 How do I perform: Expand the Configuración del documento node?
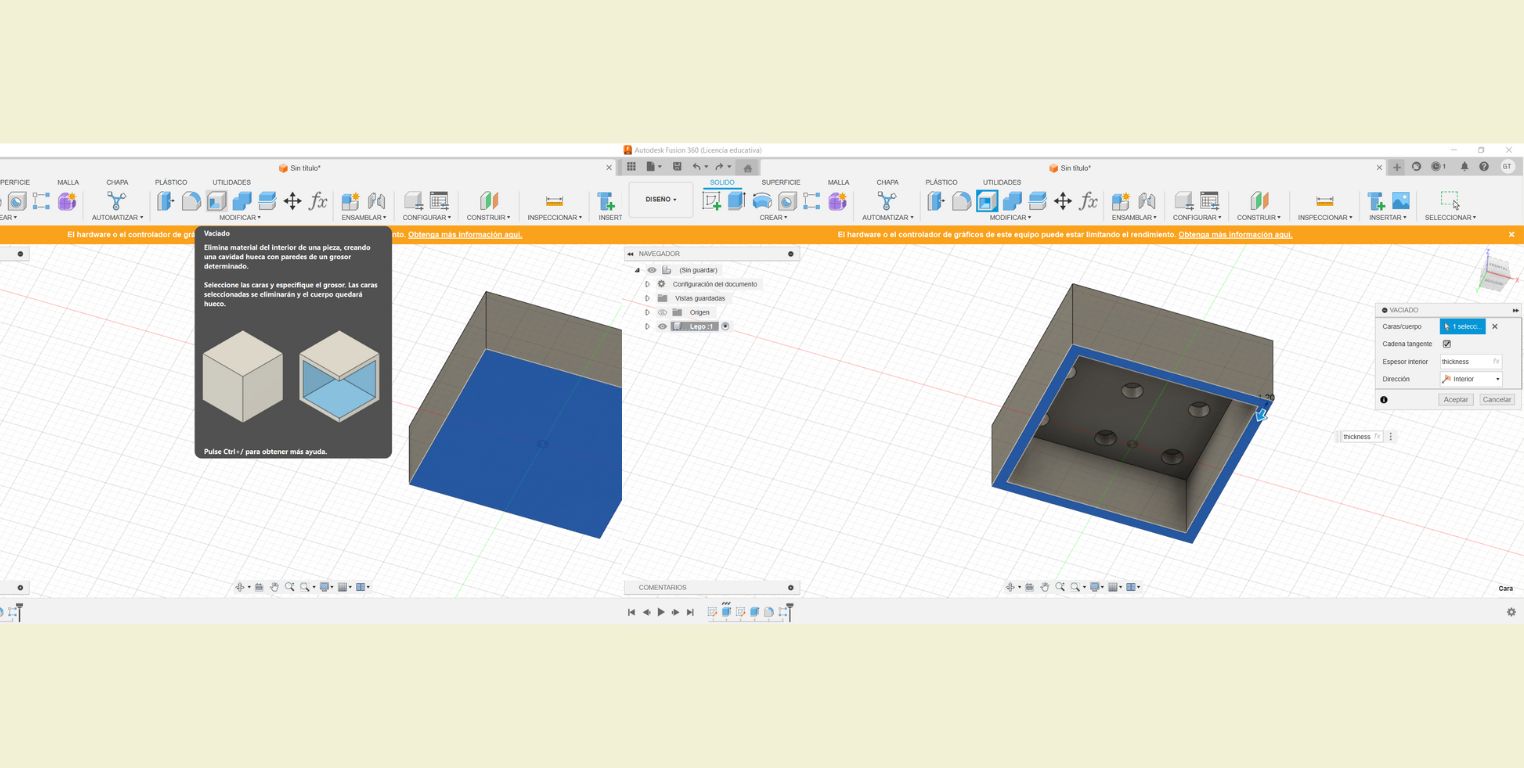pos(647,284)
